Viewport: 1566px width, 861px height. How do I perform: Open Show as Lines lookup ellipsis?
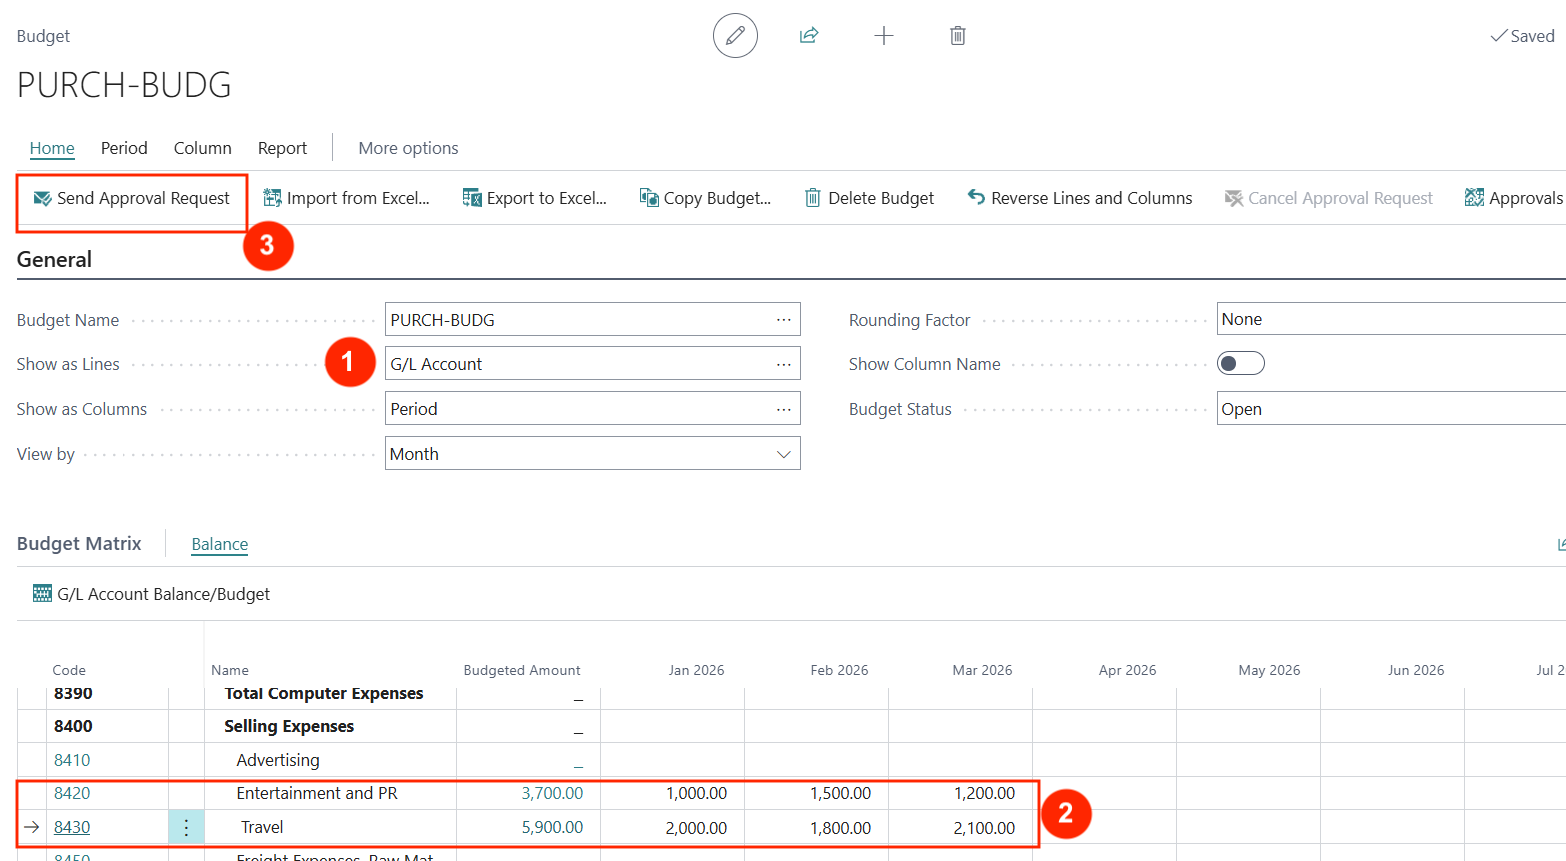click(783, 365)
